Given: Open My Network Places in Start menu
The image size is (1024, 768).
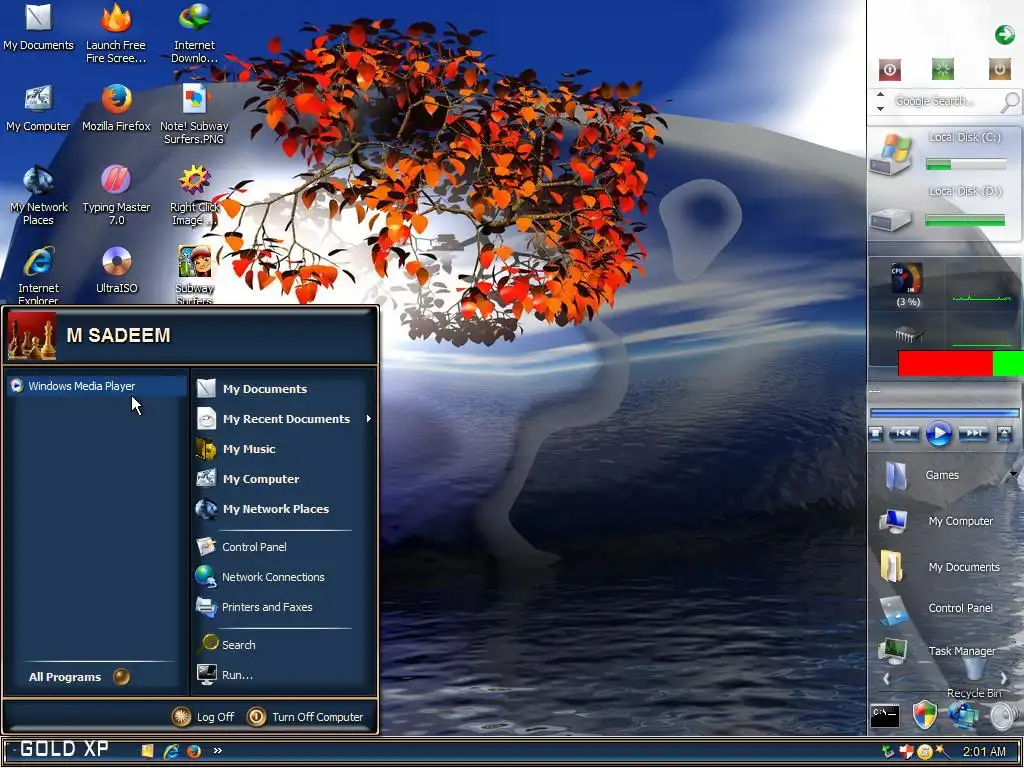Looking at the screenshot, I should click(x=285, y=509).
